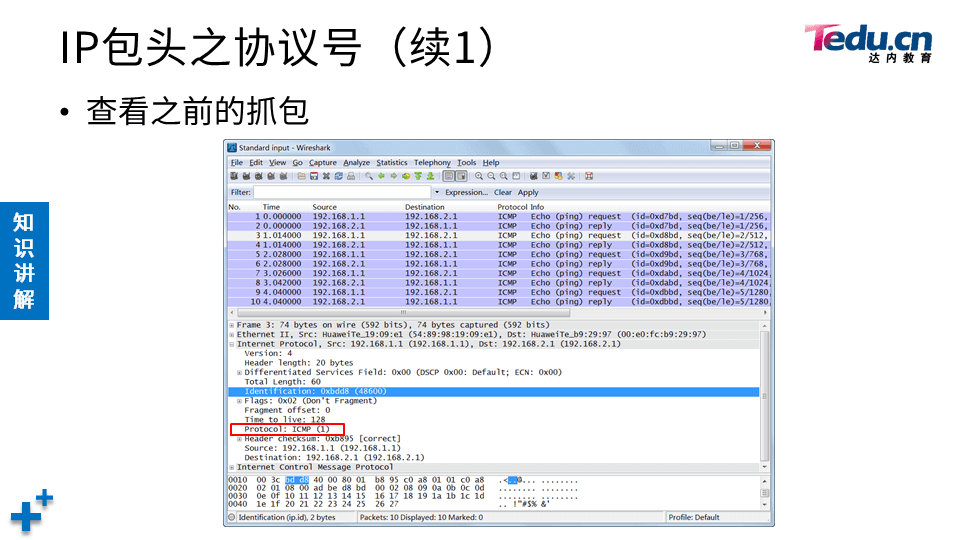Select Protocol: ICMP (1) line
960x540 pixels.
(x=287, y=429)
